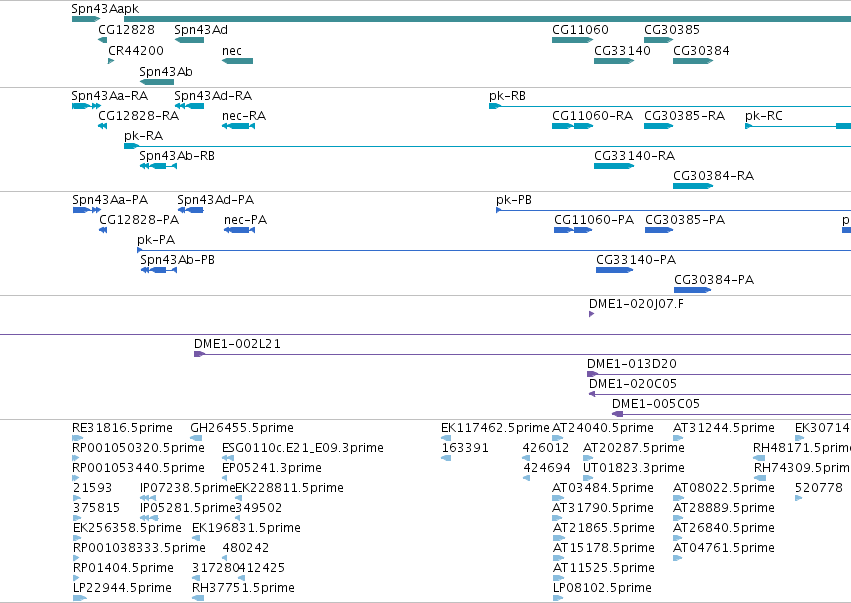Click the pk-RA transcript label
Image resolution: width=851 pixels, height=603 pixels.
coord(143,136)
